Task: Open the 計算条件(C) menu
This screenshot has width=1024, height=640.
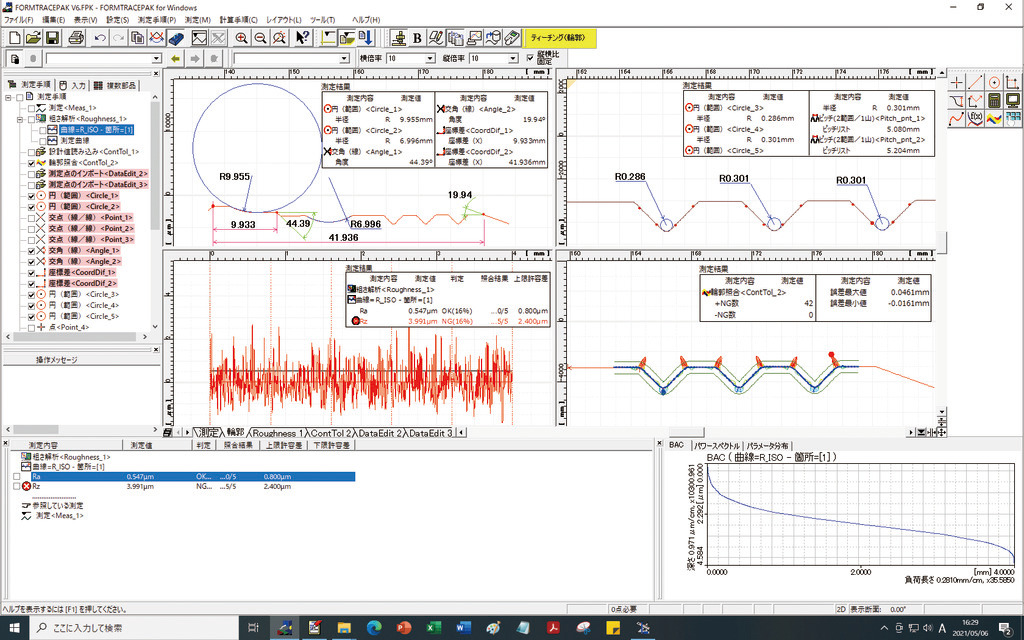Action: 238,19
